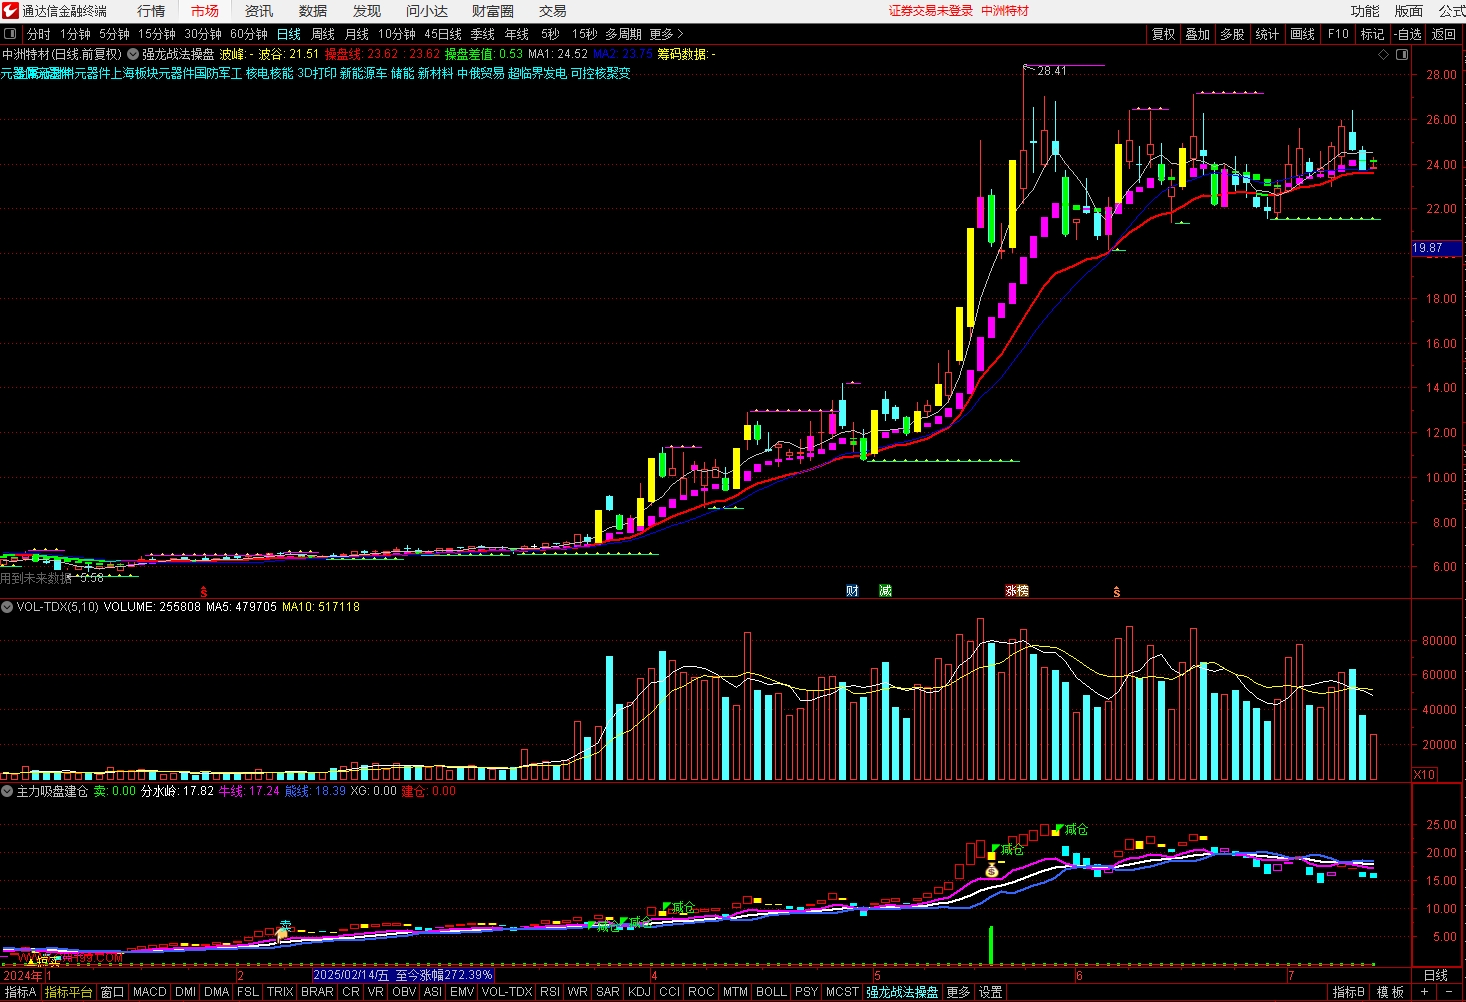Expand 更多 periods chevron
Screen dimensions: 1466x1002
pyautogui.click(x=667, y=34)
